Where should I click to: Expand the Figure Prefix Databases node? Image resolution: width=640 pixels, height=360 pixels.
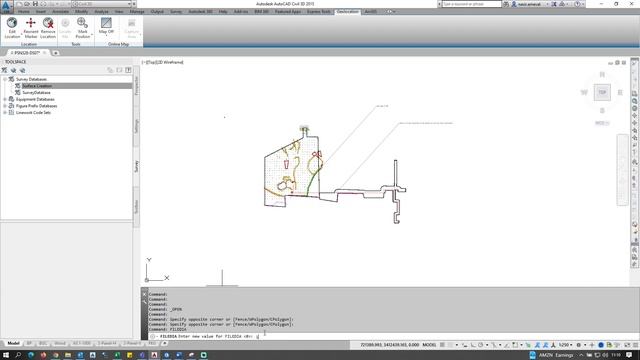tap(4, 106)
